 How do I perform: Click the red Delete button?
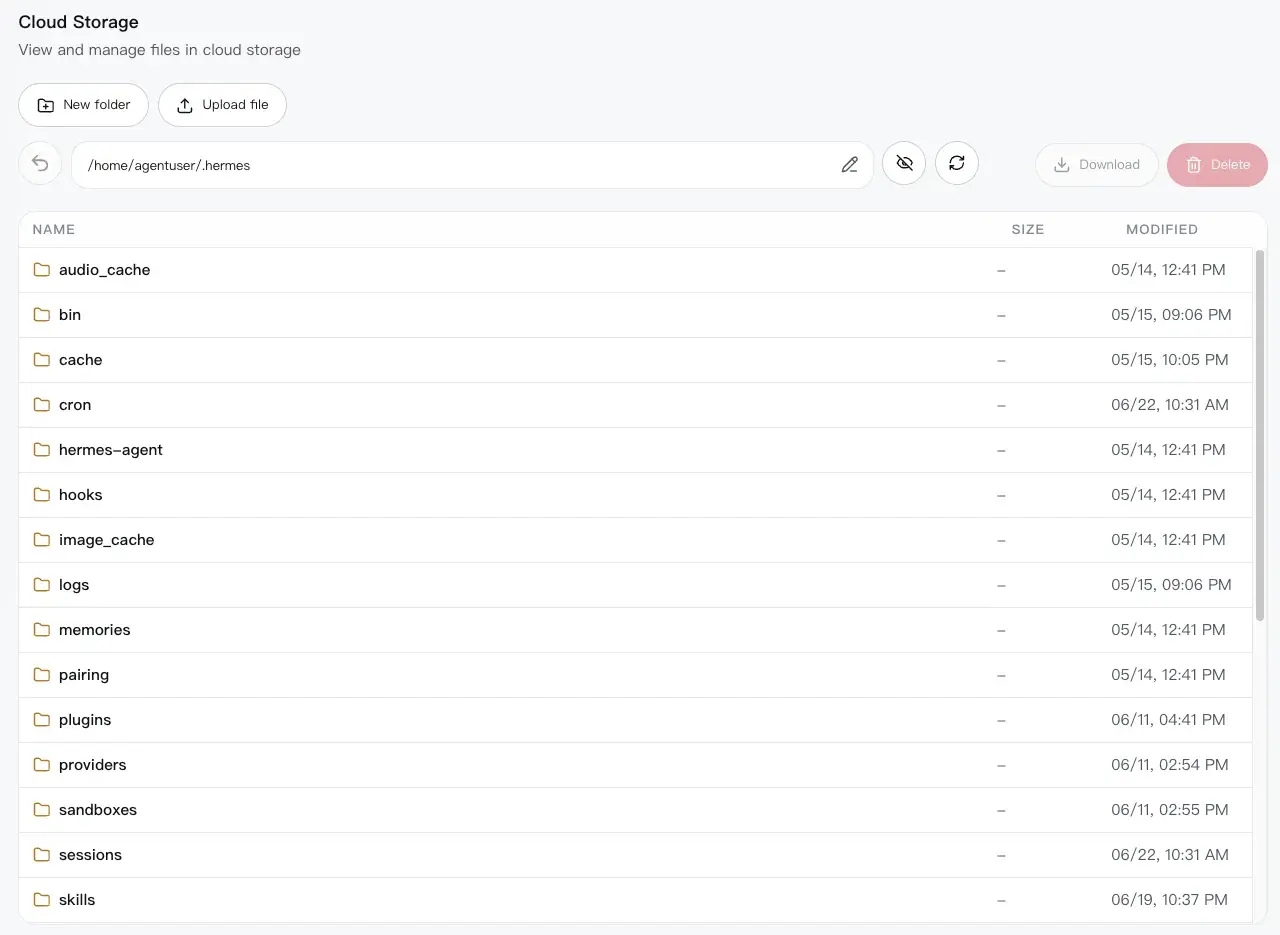click(1217, 165)
